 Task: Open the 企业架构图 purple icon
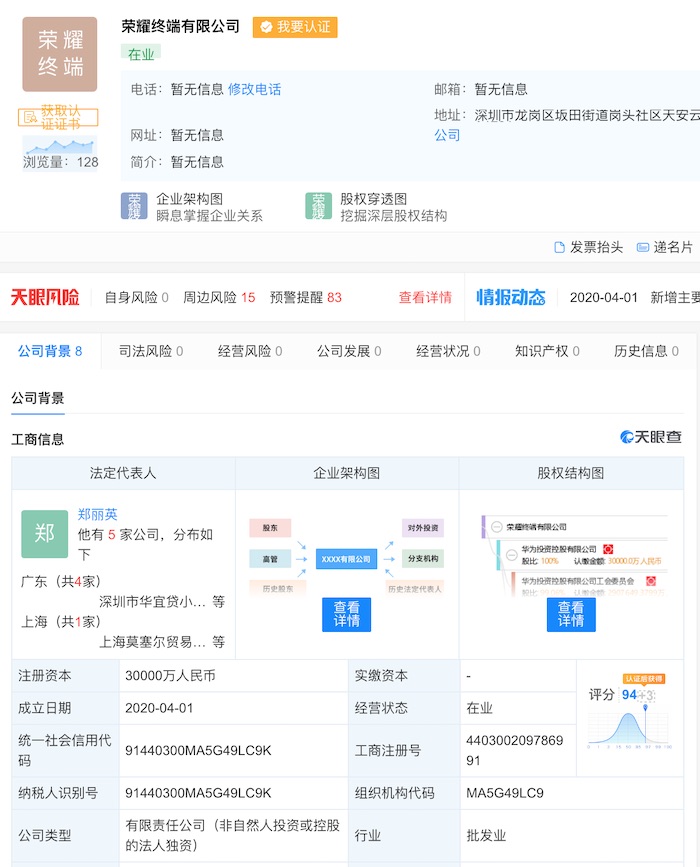(x=134, y=207)
